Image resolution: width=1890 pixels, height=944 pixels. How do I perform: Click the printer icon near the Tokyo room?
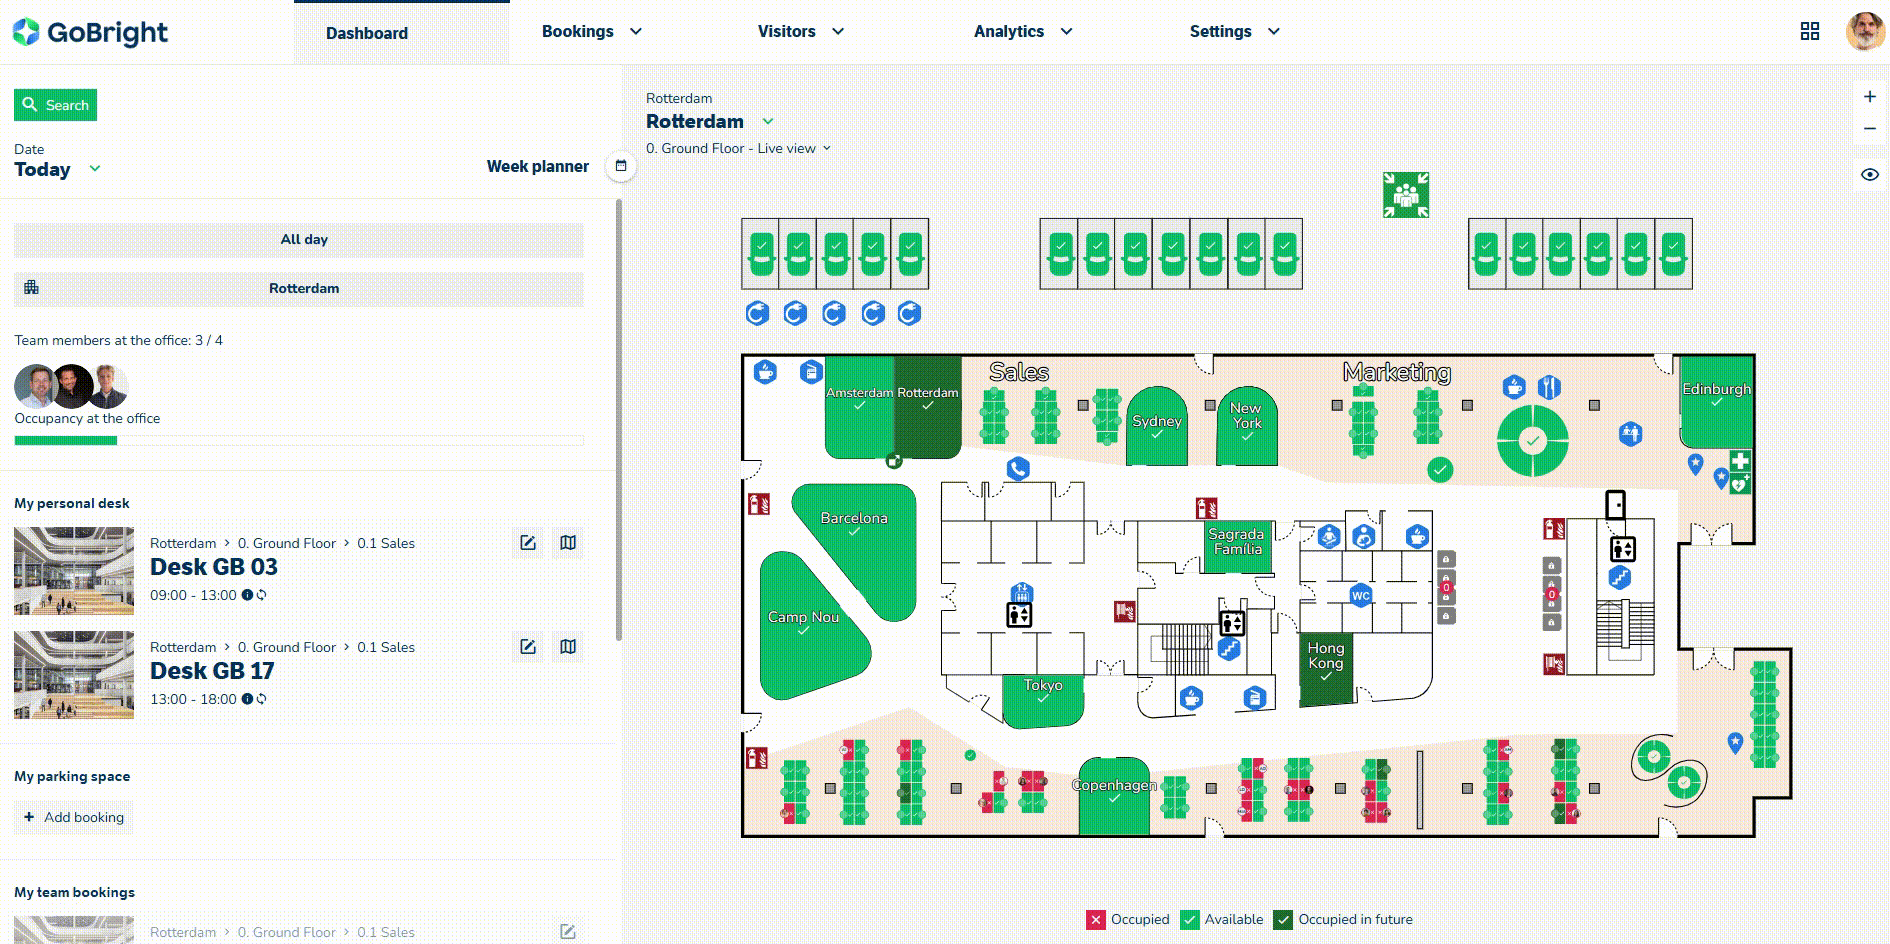tap(1255, 697)
